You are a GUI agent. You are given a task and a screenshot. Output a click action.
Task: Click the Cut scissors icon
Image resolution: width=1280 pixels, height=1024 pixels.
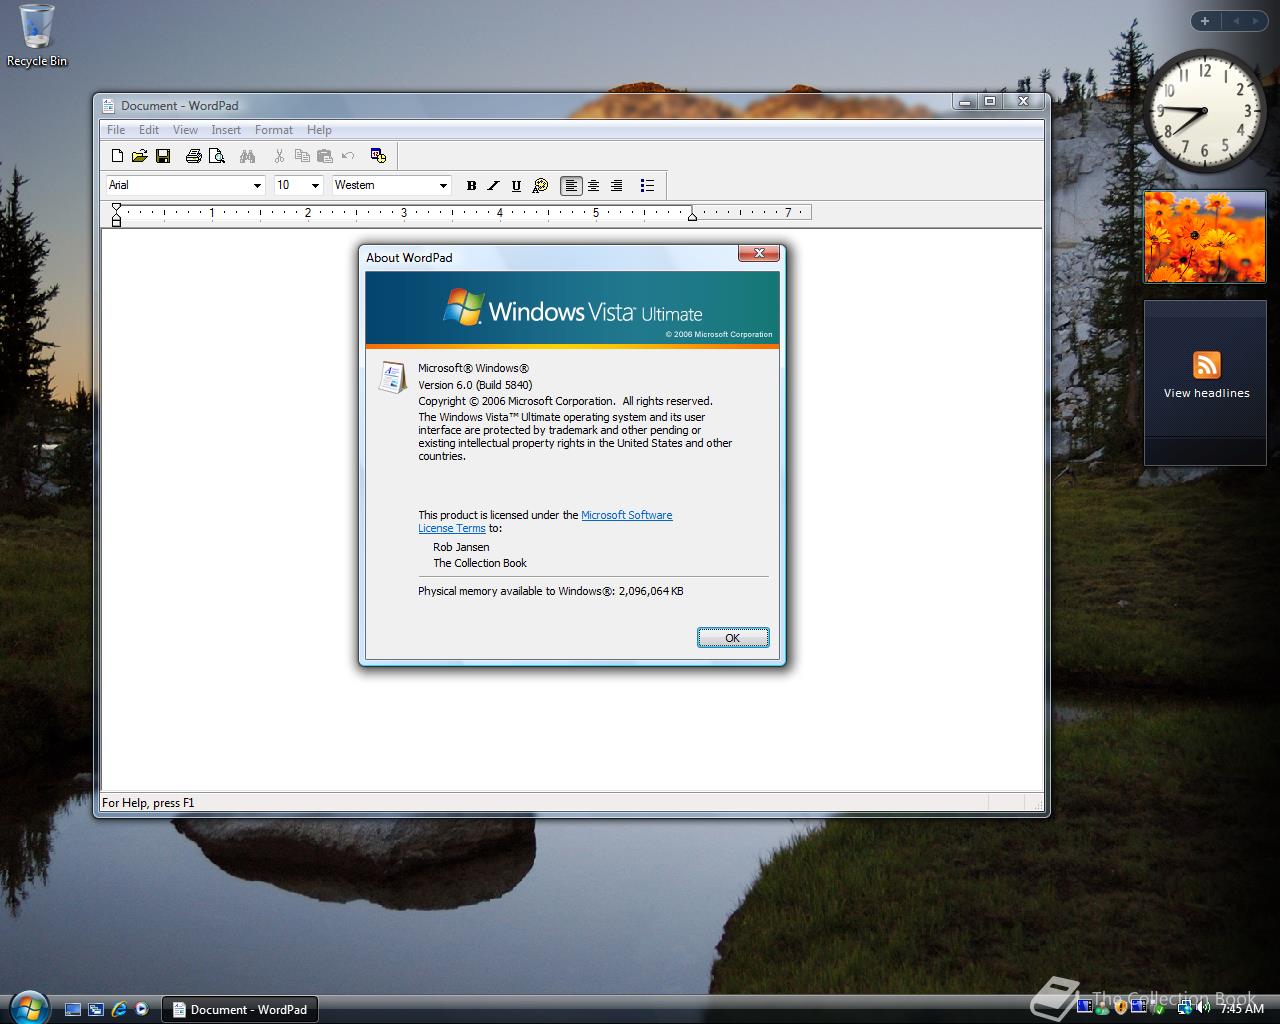[x=279, y=156]
